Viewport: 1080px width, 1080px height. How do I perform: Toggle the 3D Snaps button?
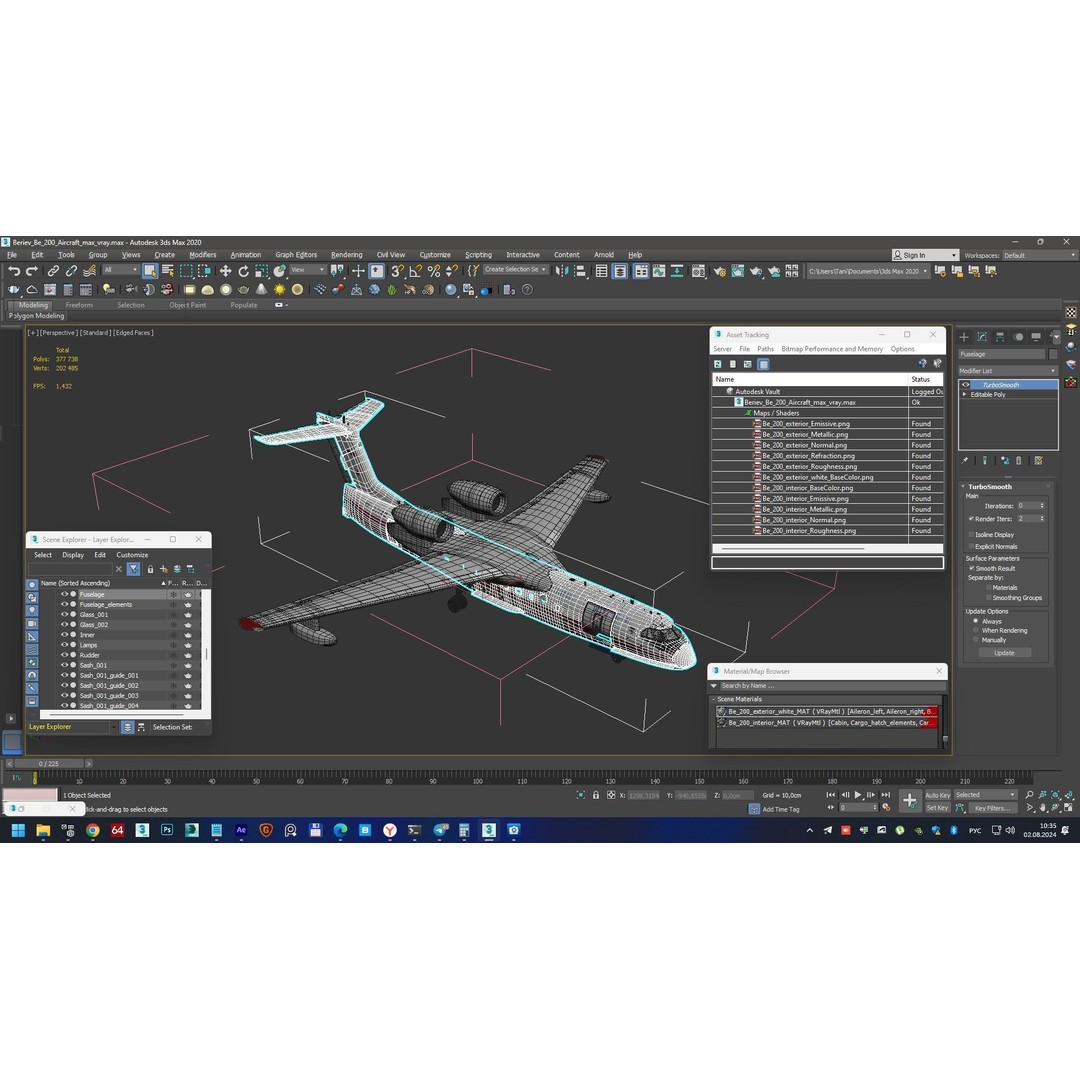(397, 271)
